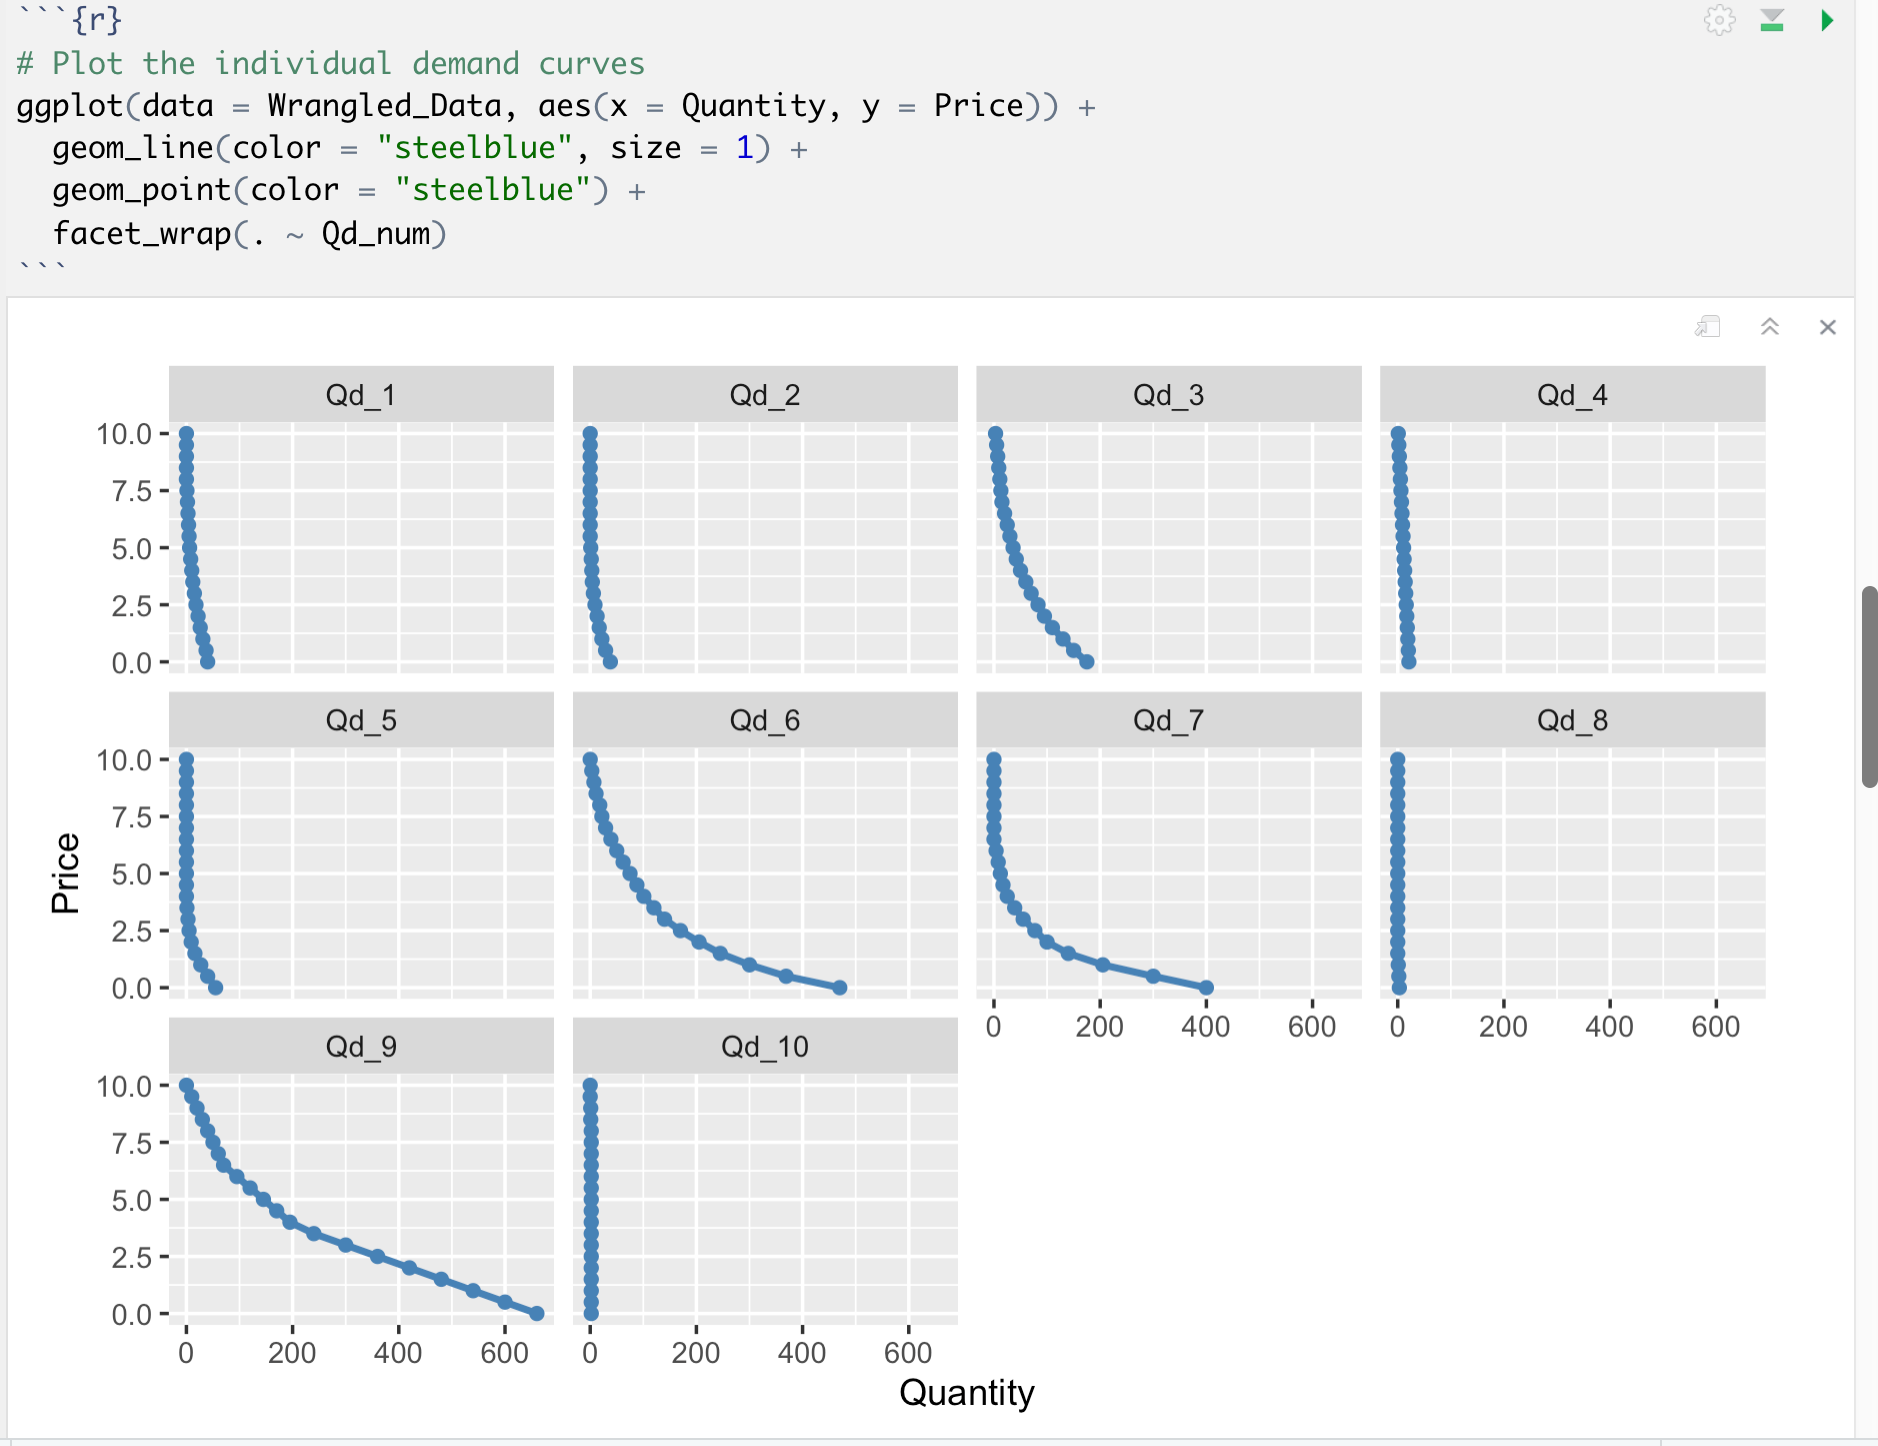The width and height of the screenshot is (1878, 1446).
Task: Open chunk options gear menu
Action: click(1719, 20)
